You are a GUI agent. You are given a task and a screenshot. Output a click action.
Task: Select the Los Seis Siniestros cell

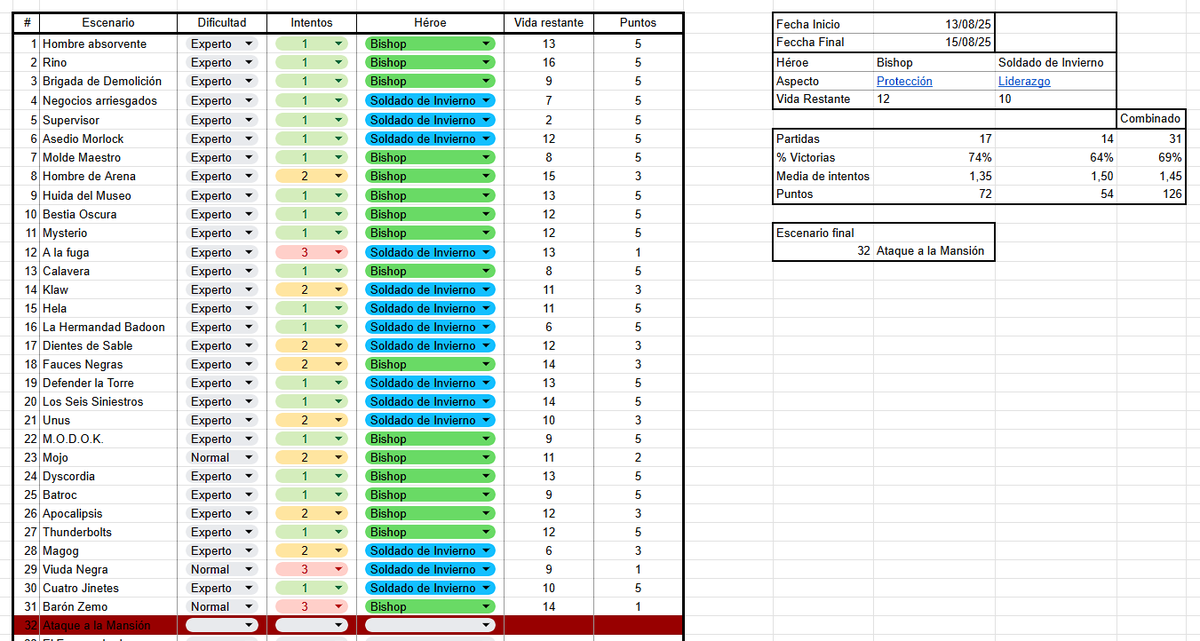[x=109, y=401]
